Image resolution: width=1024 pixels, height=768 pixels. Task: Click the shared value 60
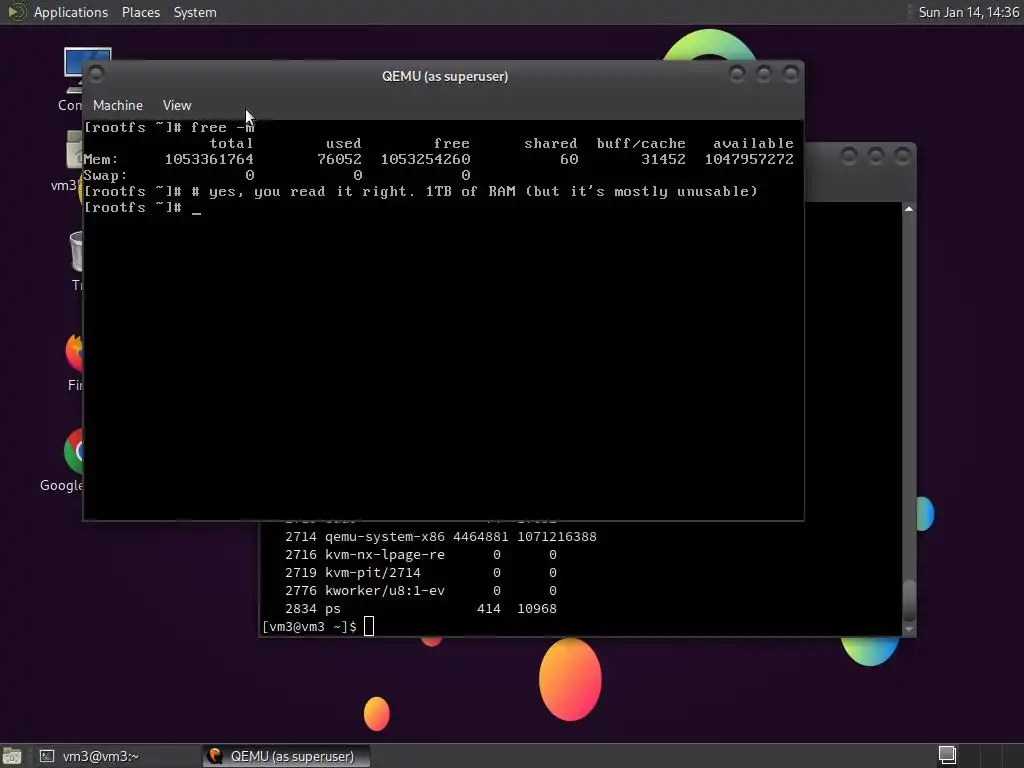(569, 159)
